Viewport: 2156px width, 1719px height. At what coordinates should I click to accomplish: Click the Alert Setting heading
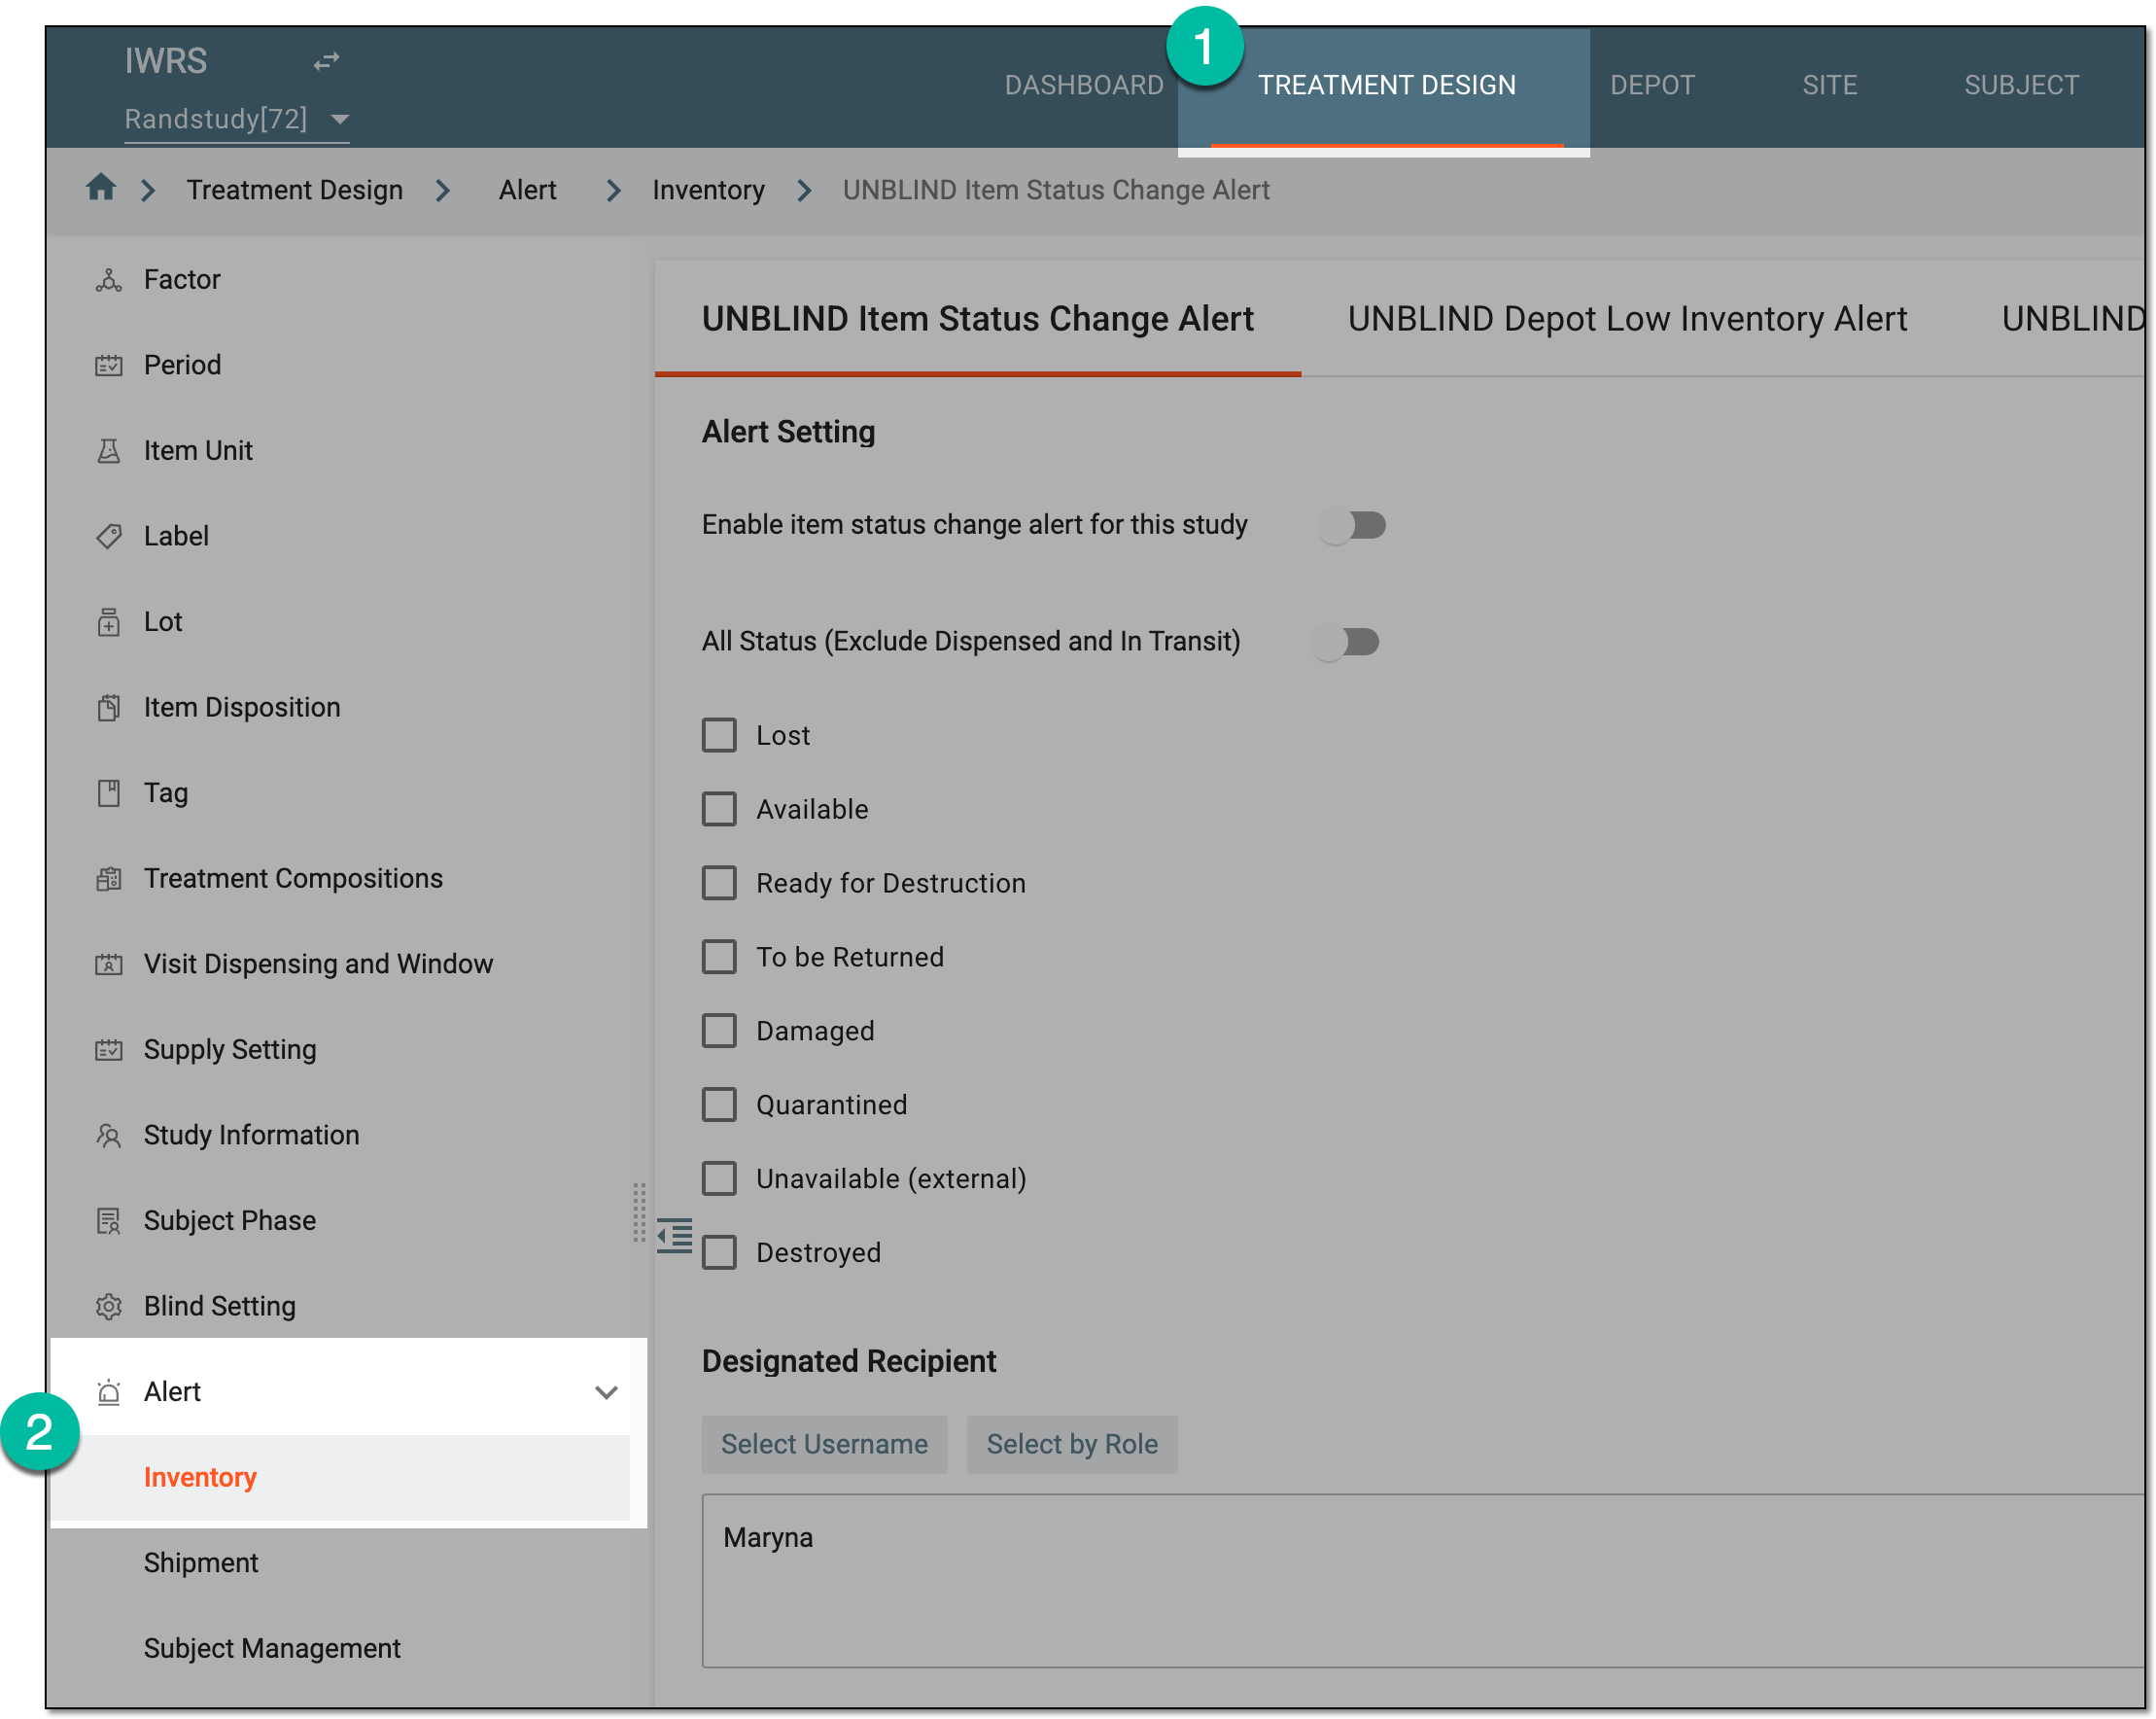(x=788, y=432)
